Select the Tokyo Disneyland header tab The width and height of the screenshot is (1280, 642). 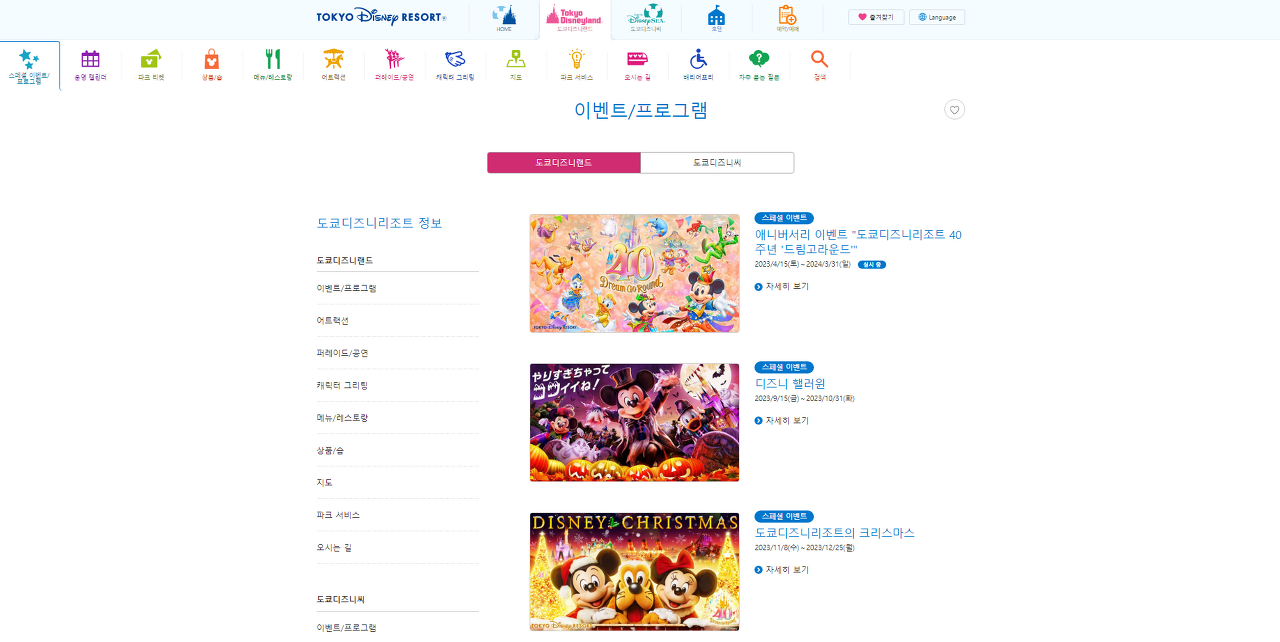(x=573, y=16)
